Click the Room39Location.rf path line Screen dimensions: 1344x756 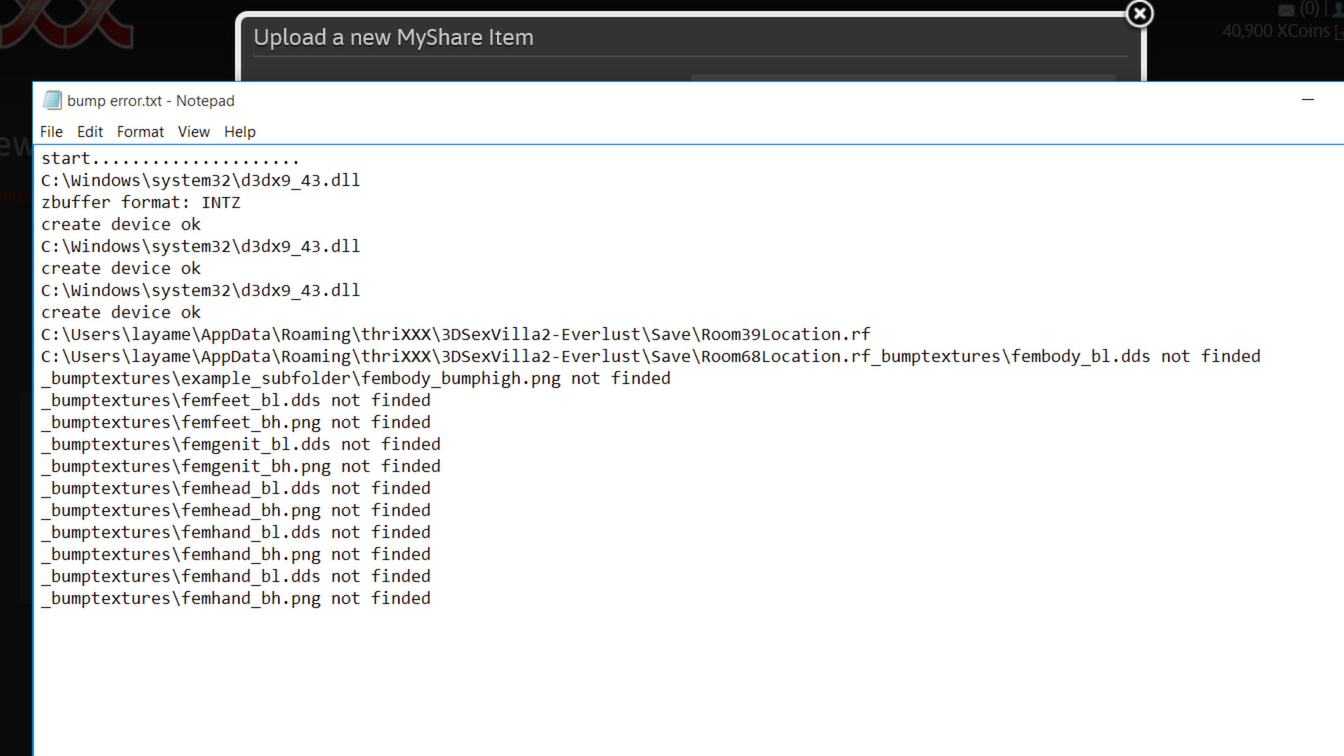456,334
